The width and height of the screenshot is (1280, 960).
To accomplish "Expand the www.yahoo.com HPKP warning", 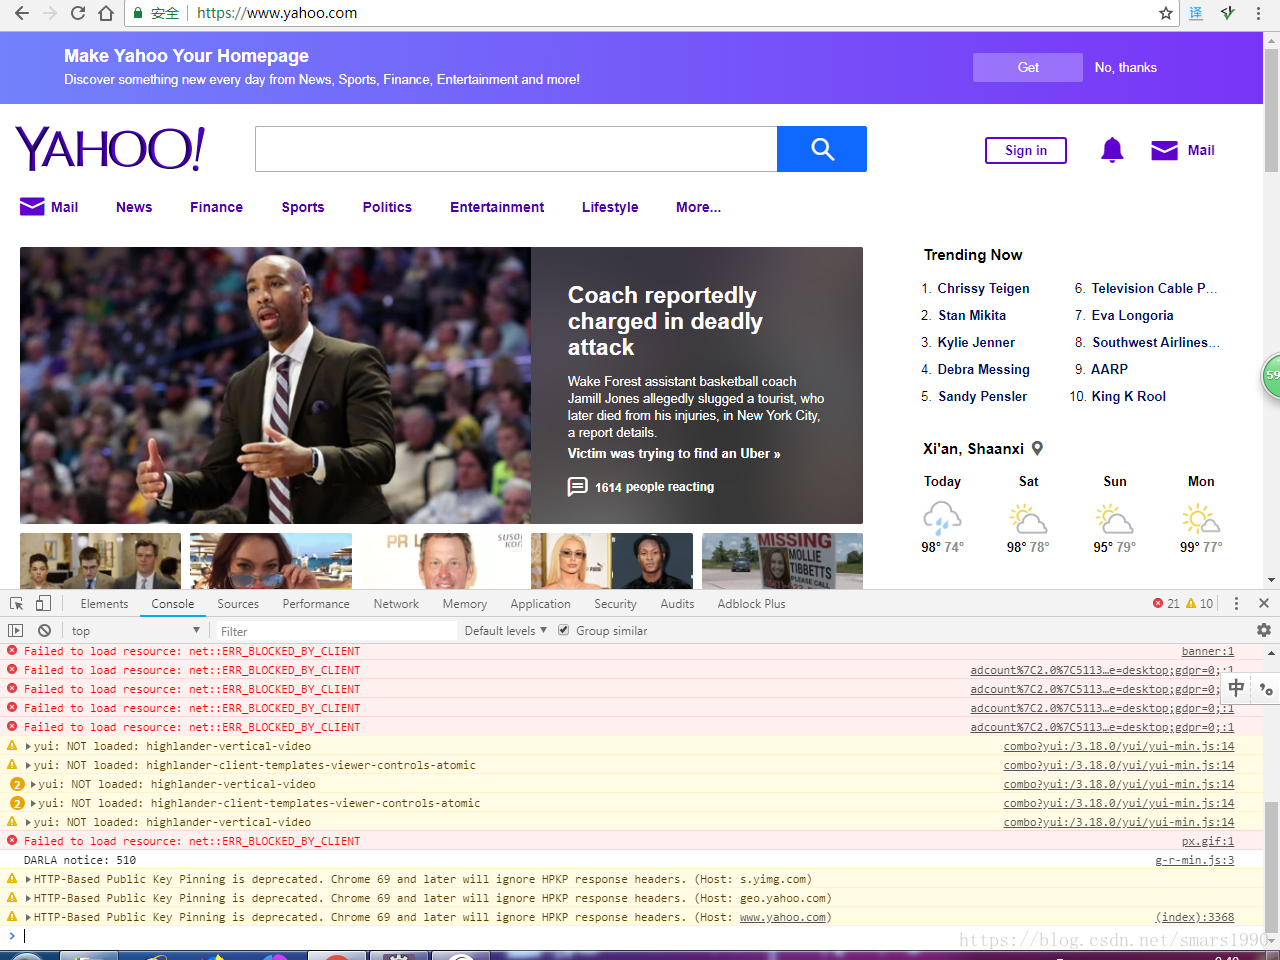I will point(28,917).
